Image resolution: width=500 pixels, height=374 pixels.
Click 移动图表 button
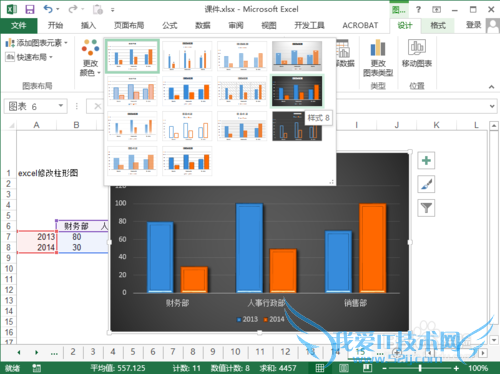(417, 53)
